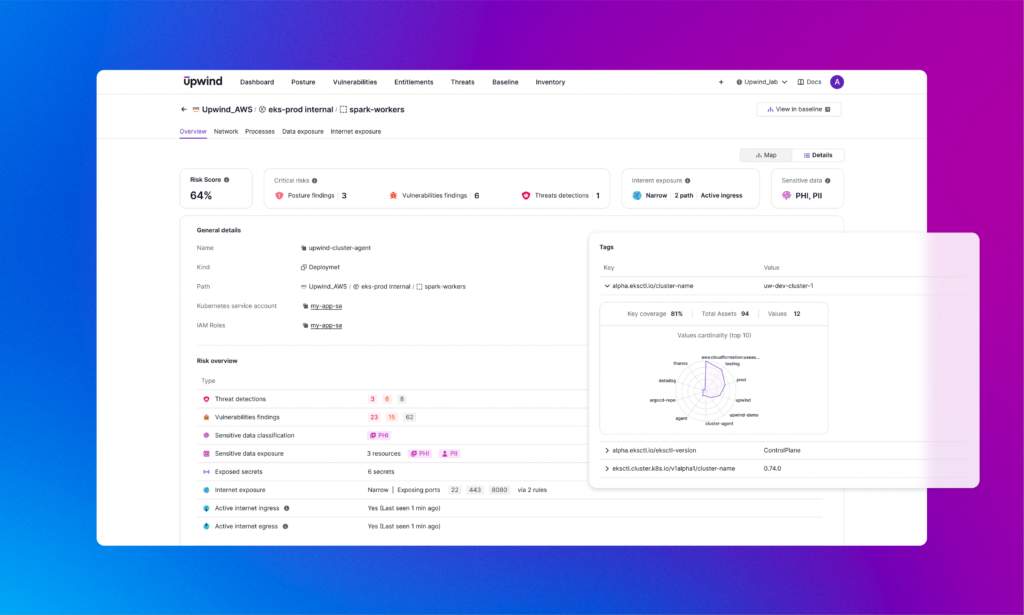This screenshot has width=1024, height=615.
Task: Select the Overview tab
Action: click(x=193, y=132)
